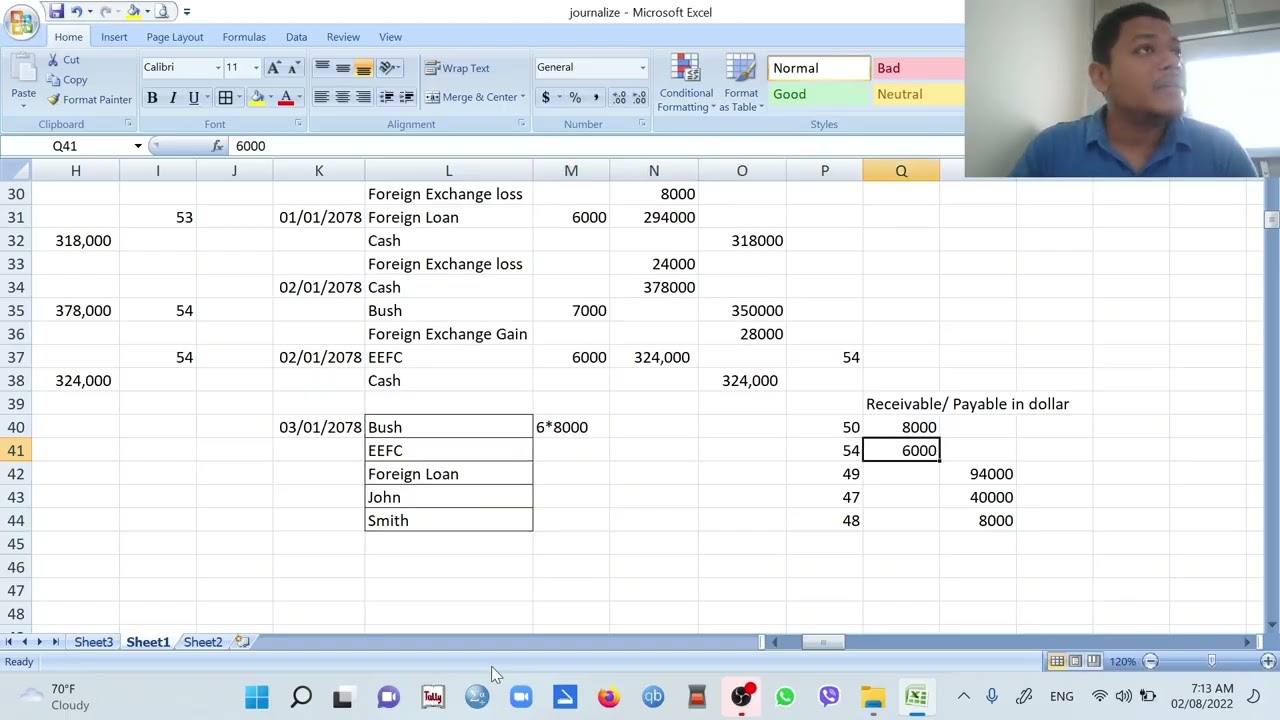1280x720 pixels.
Task: Switch to the Sheet3 worksheet tab
Action: pos(93,642)
